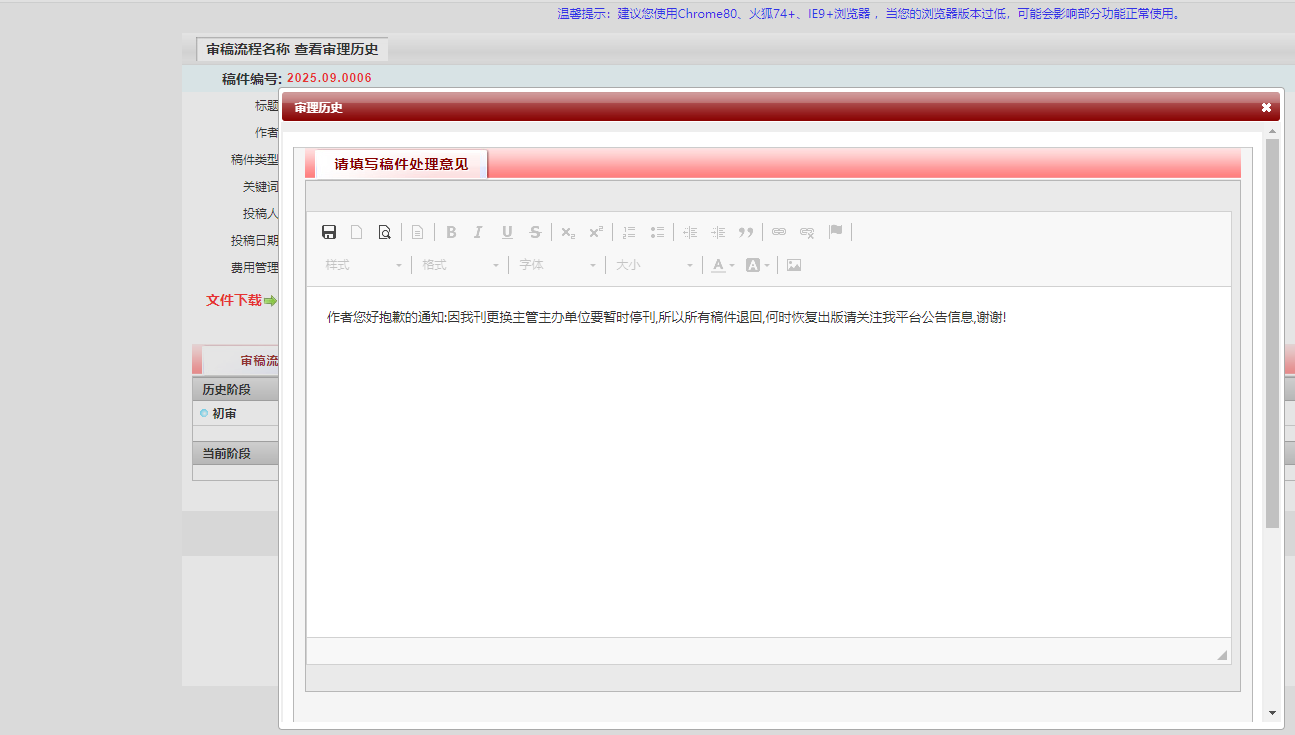Image resolution: width=1295 pixels, height=735 pixels.
Task: Insert a bulleted list
Action: [x=657, y=232]
